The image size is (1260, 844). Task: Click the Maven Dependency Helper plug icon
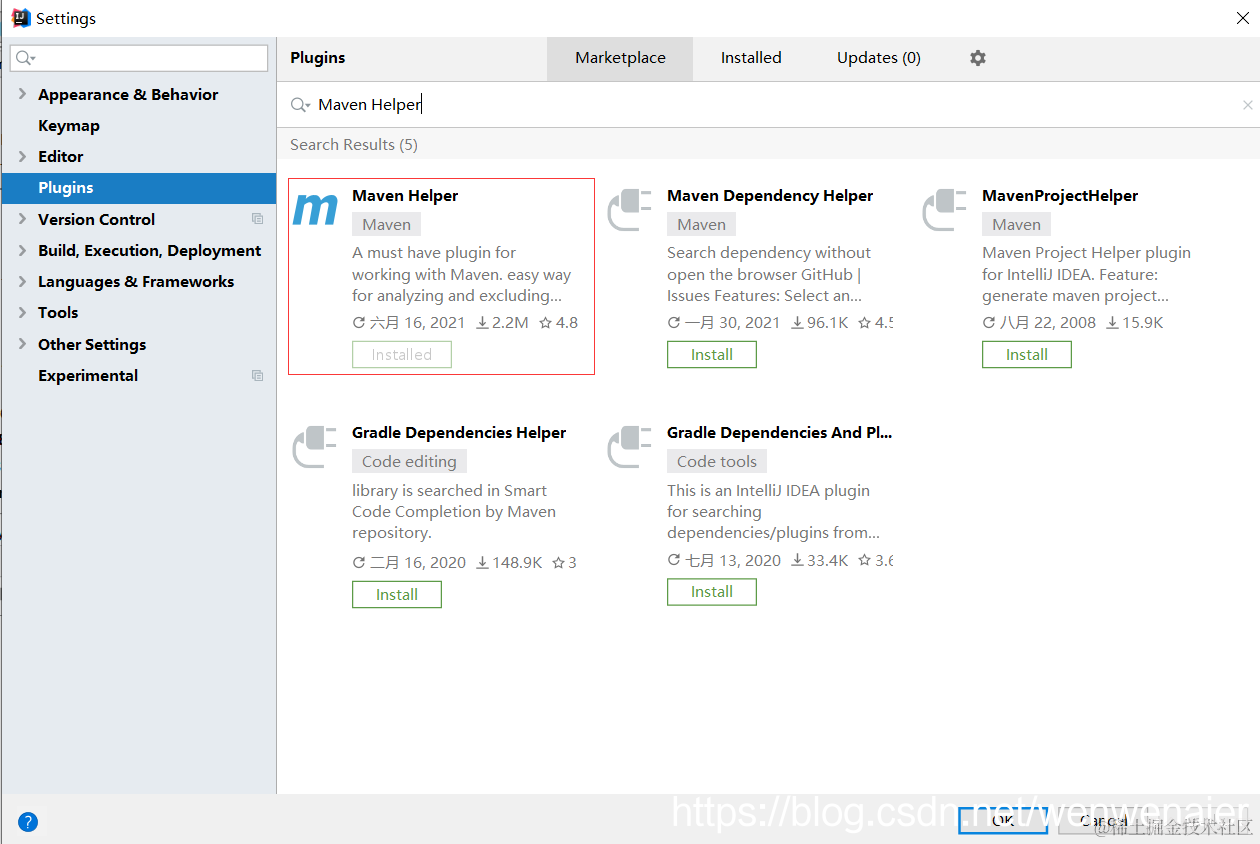[x=630, y=210]
